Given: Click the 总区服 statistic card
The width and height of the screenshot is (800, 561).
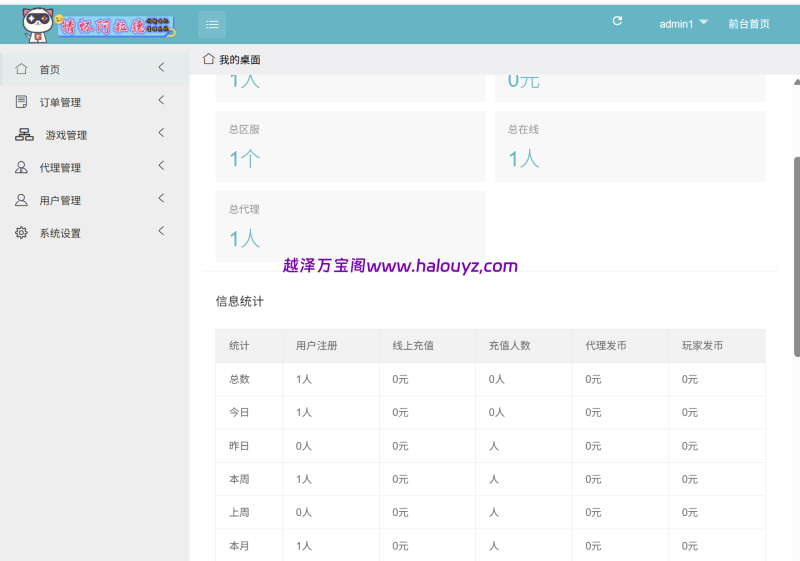Looking at the screenshot, I should pyautogui.click(x=351, y=146).
